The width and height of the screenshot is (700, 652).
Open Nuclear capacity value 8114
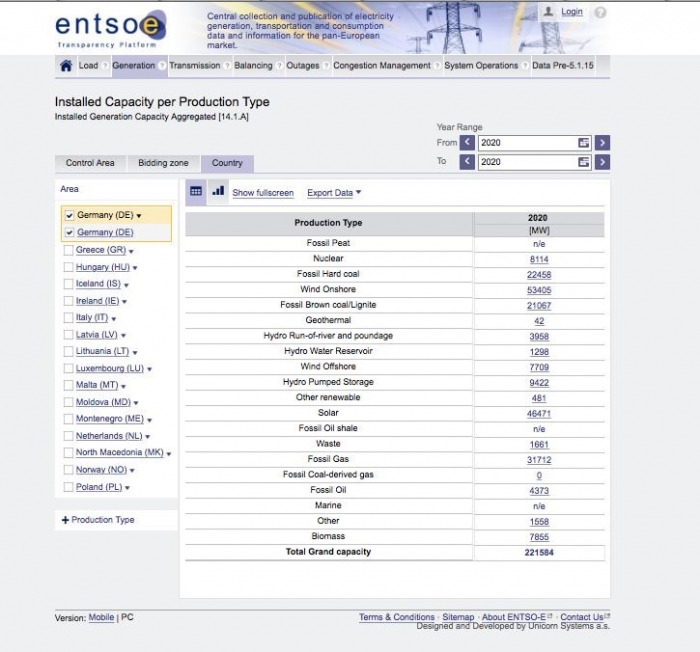click(539, 259)
